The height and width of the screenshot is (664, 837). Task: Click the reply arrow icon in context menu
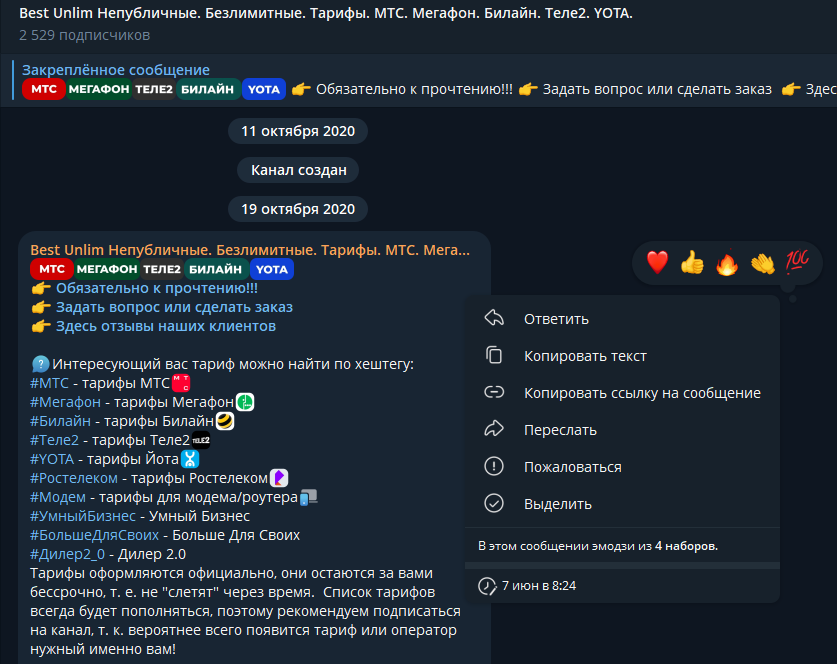[494, 318]
